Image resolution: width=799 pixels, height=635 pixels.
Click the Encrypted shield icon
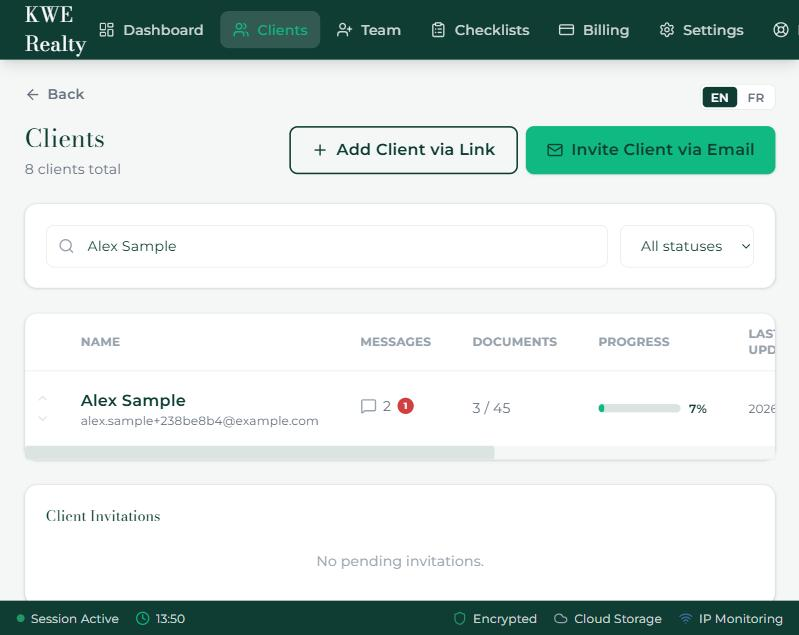[x=460, y=619]
